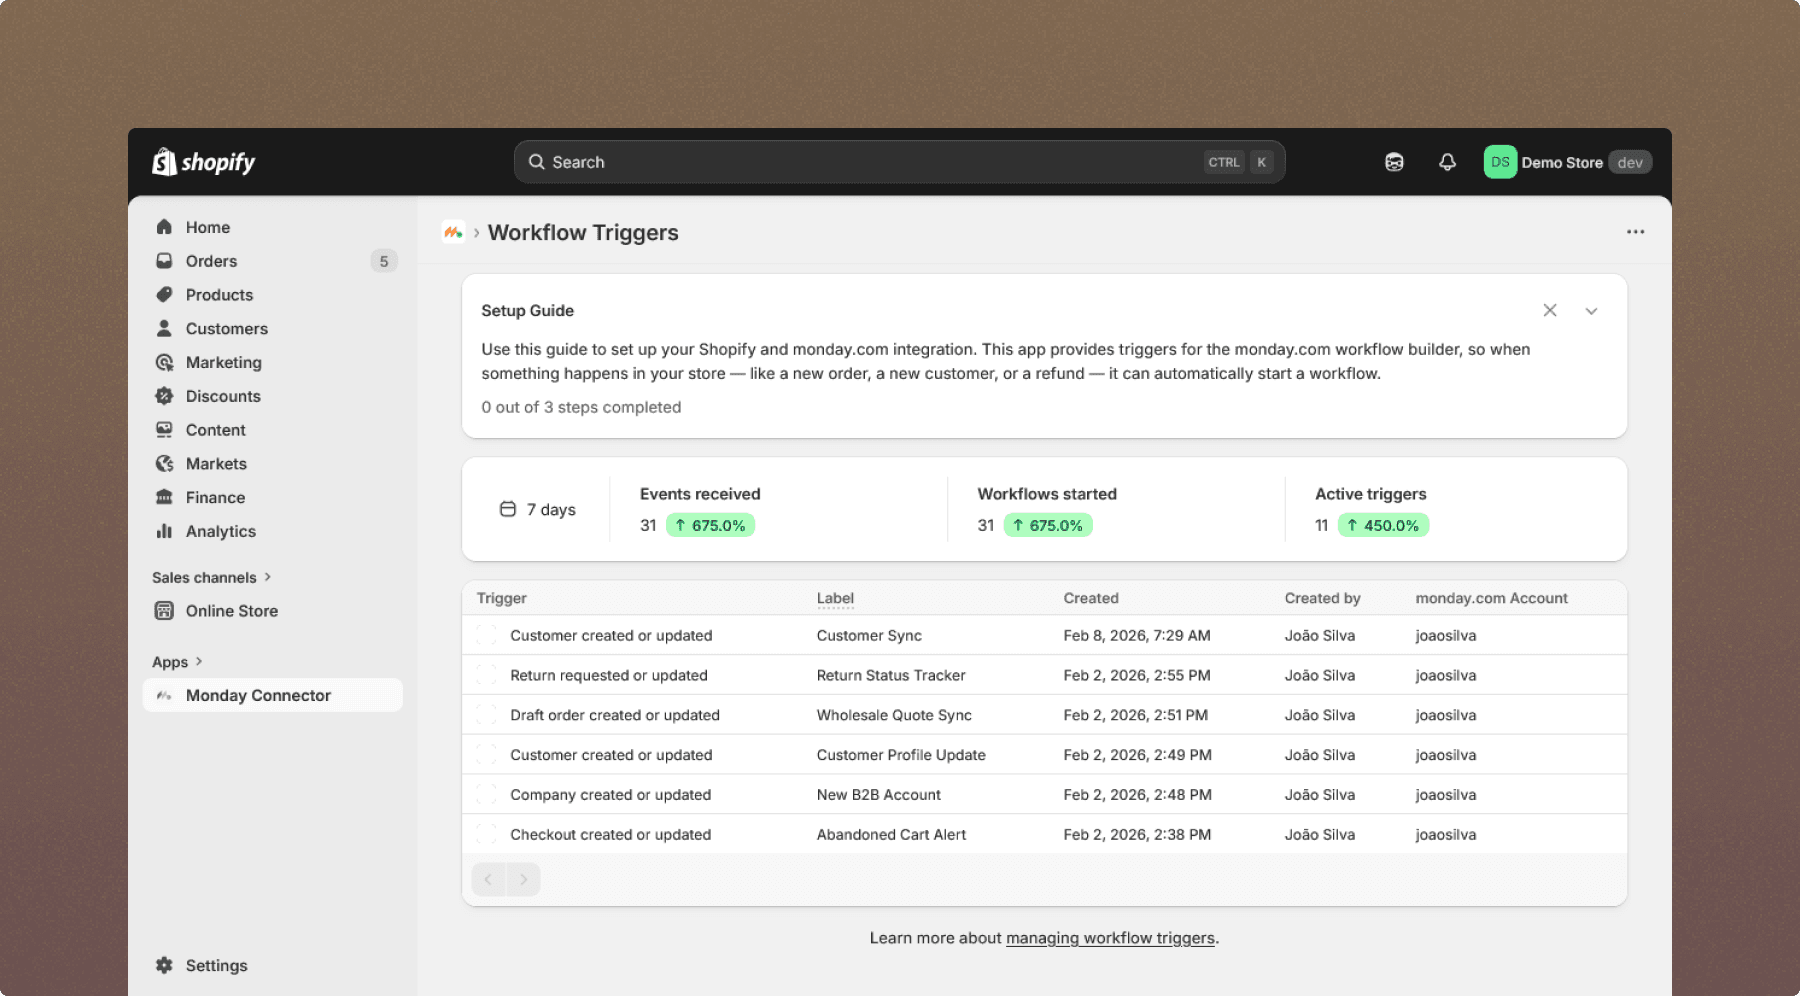Click the Orders inbox icon
This screenshot has width=1800, height=996.
click(164, 261)
